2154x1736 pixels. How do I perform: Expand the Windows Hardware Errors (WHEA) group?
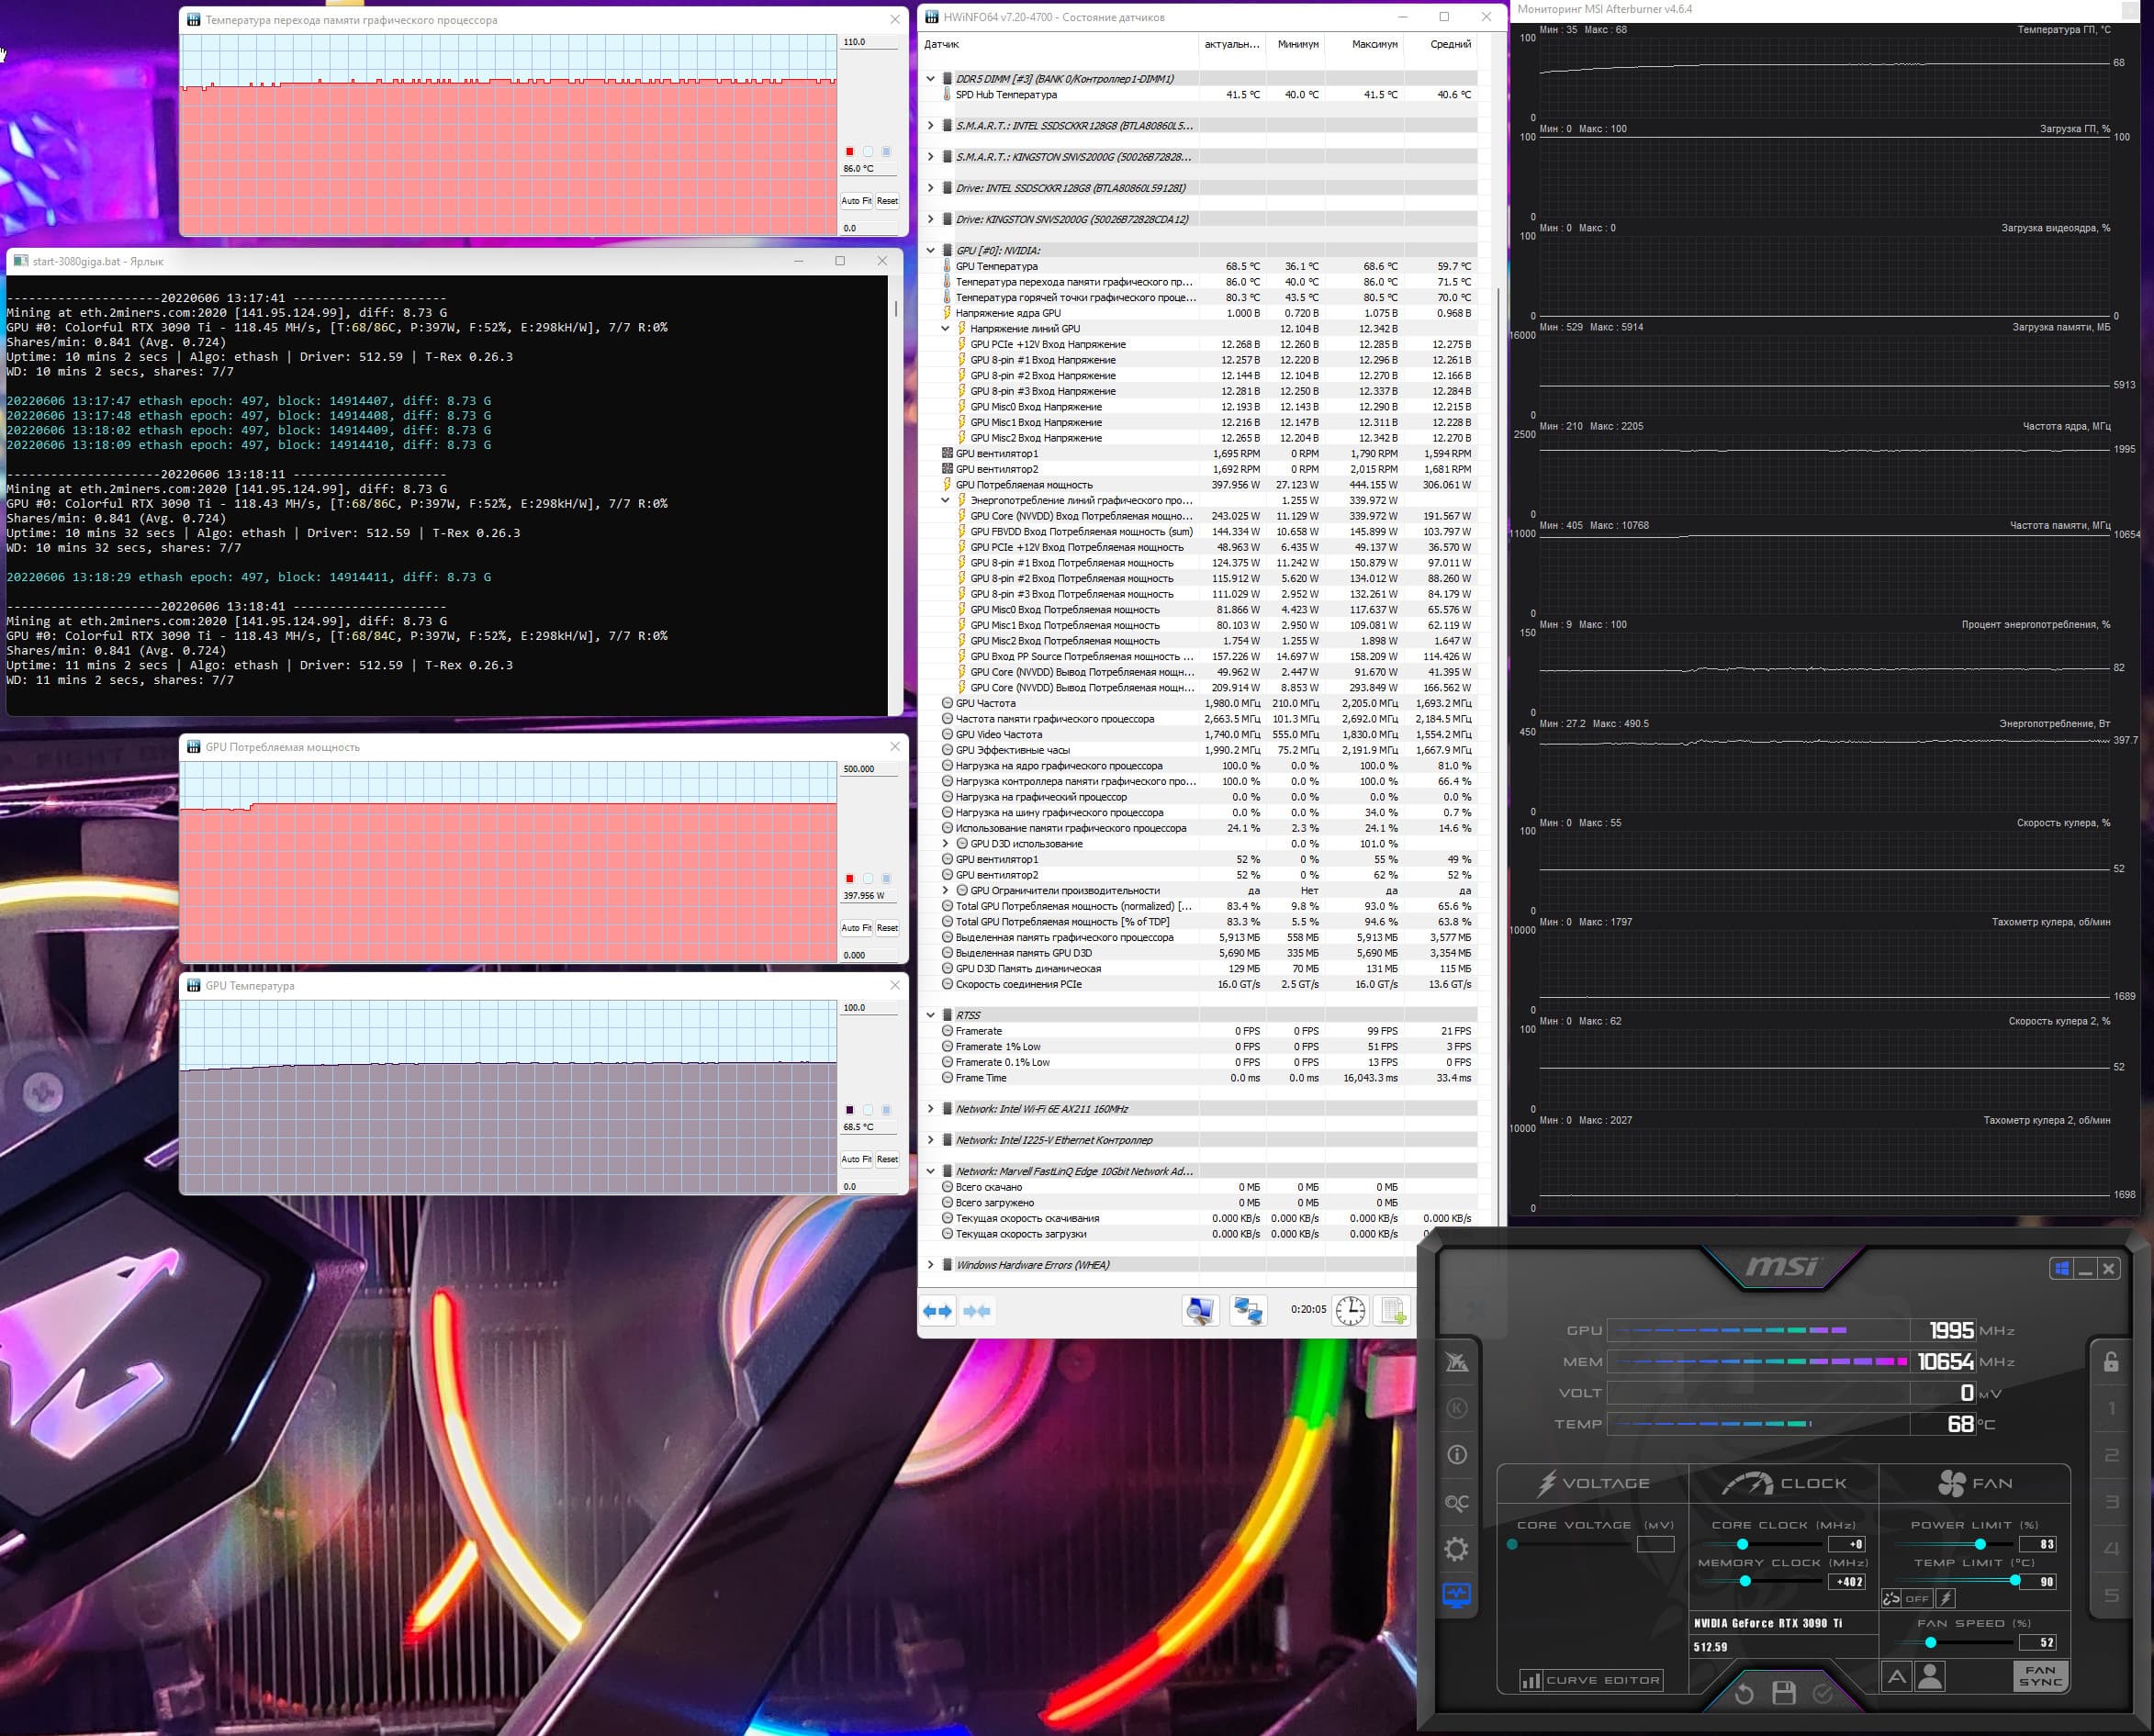click(931, 1265)
